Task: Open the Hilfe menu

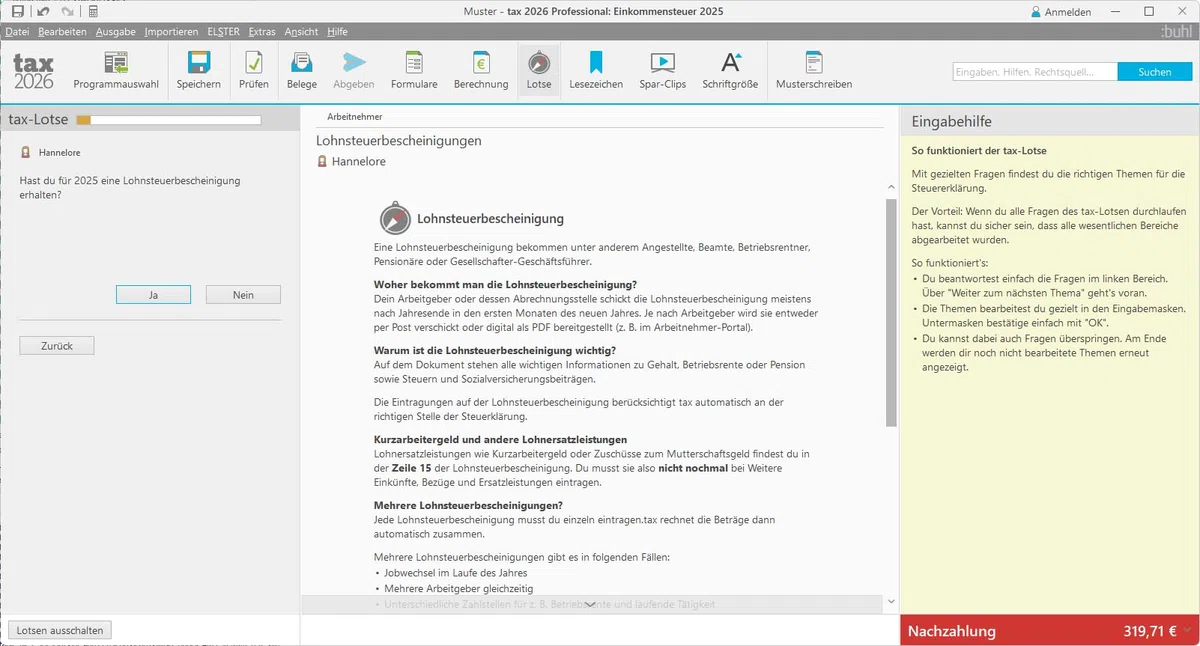Action: point(337,32)
